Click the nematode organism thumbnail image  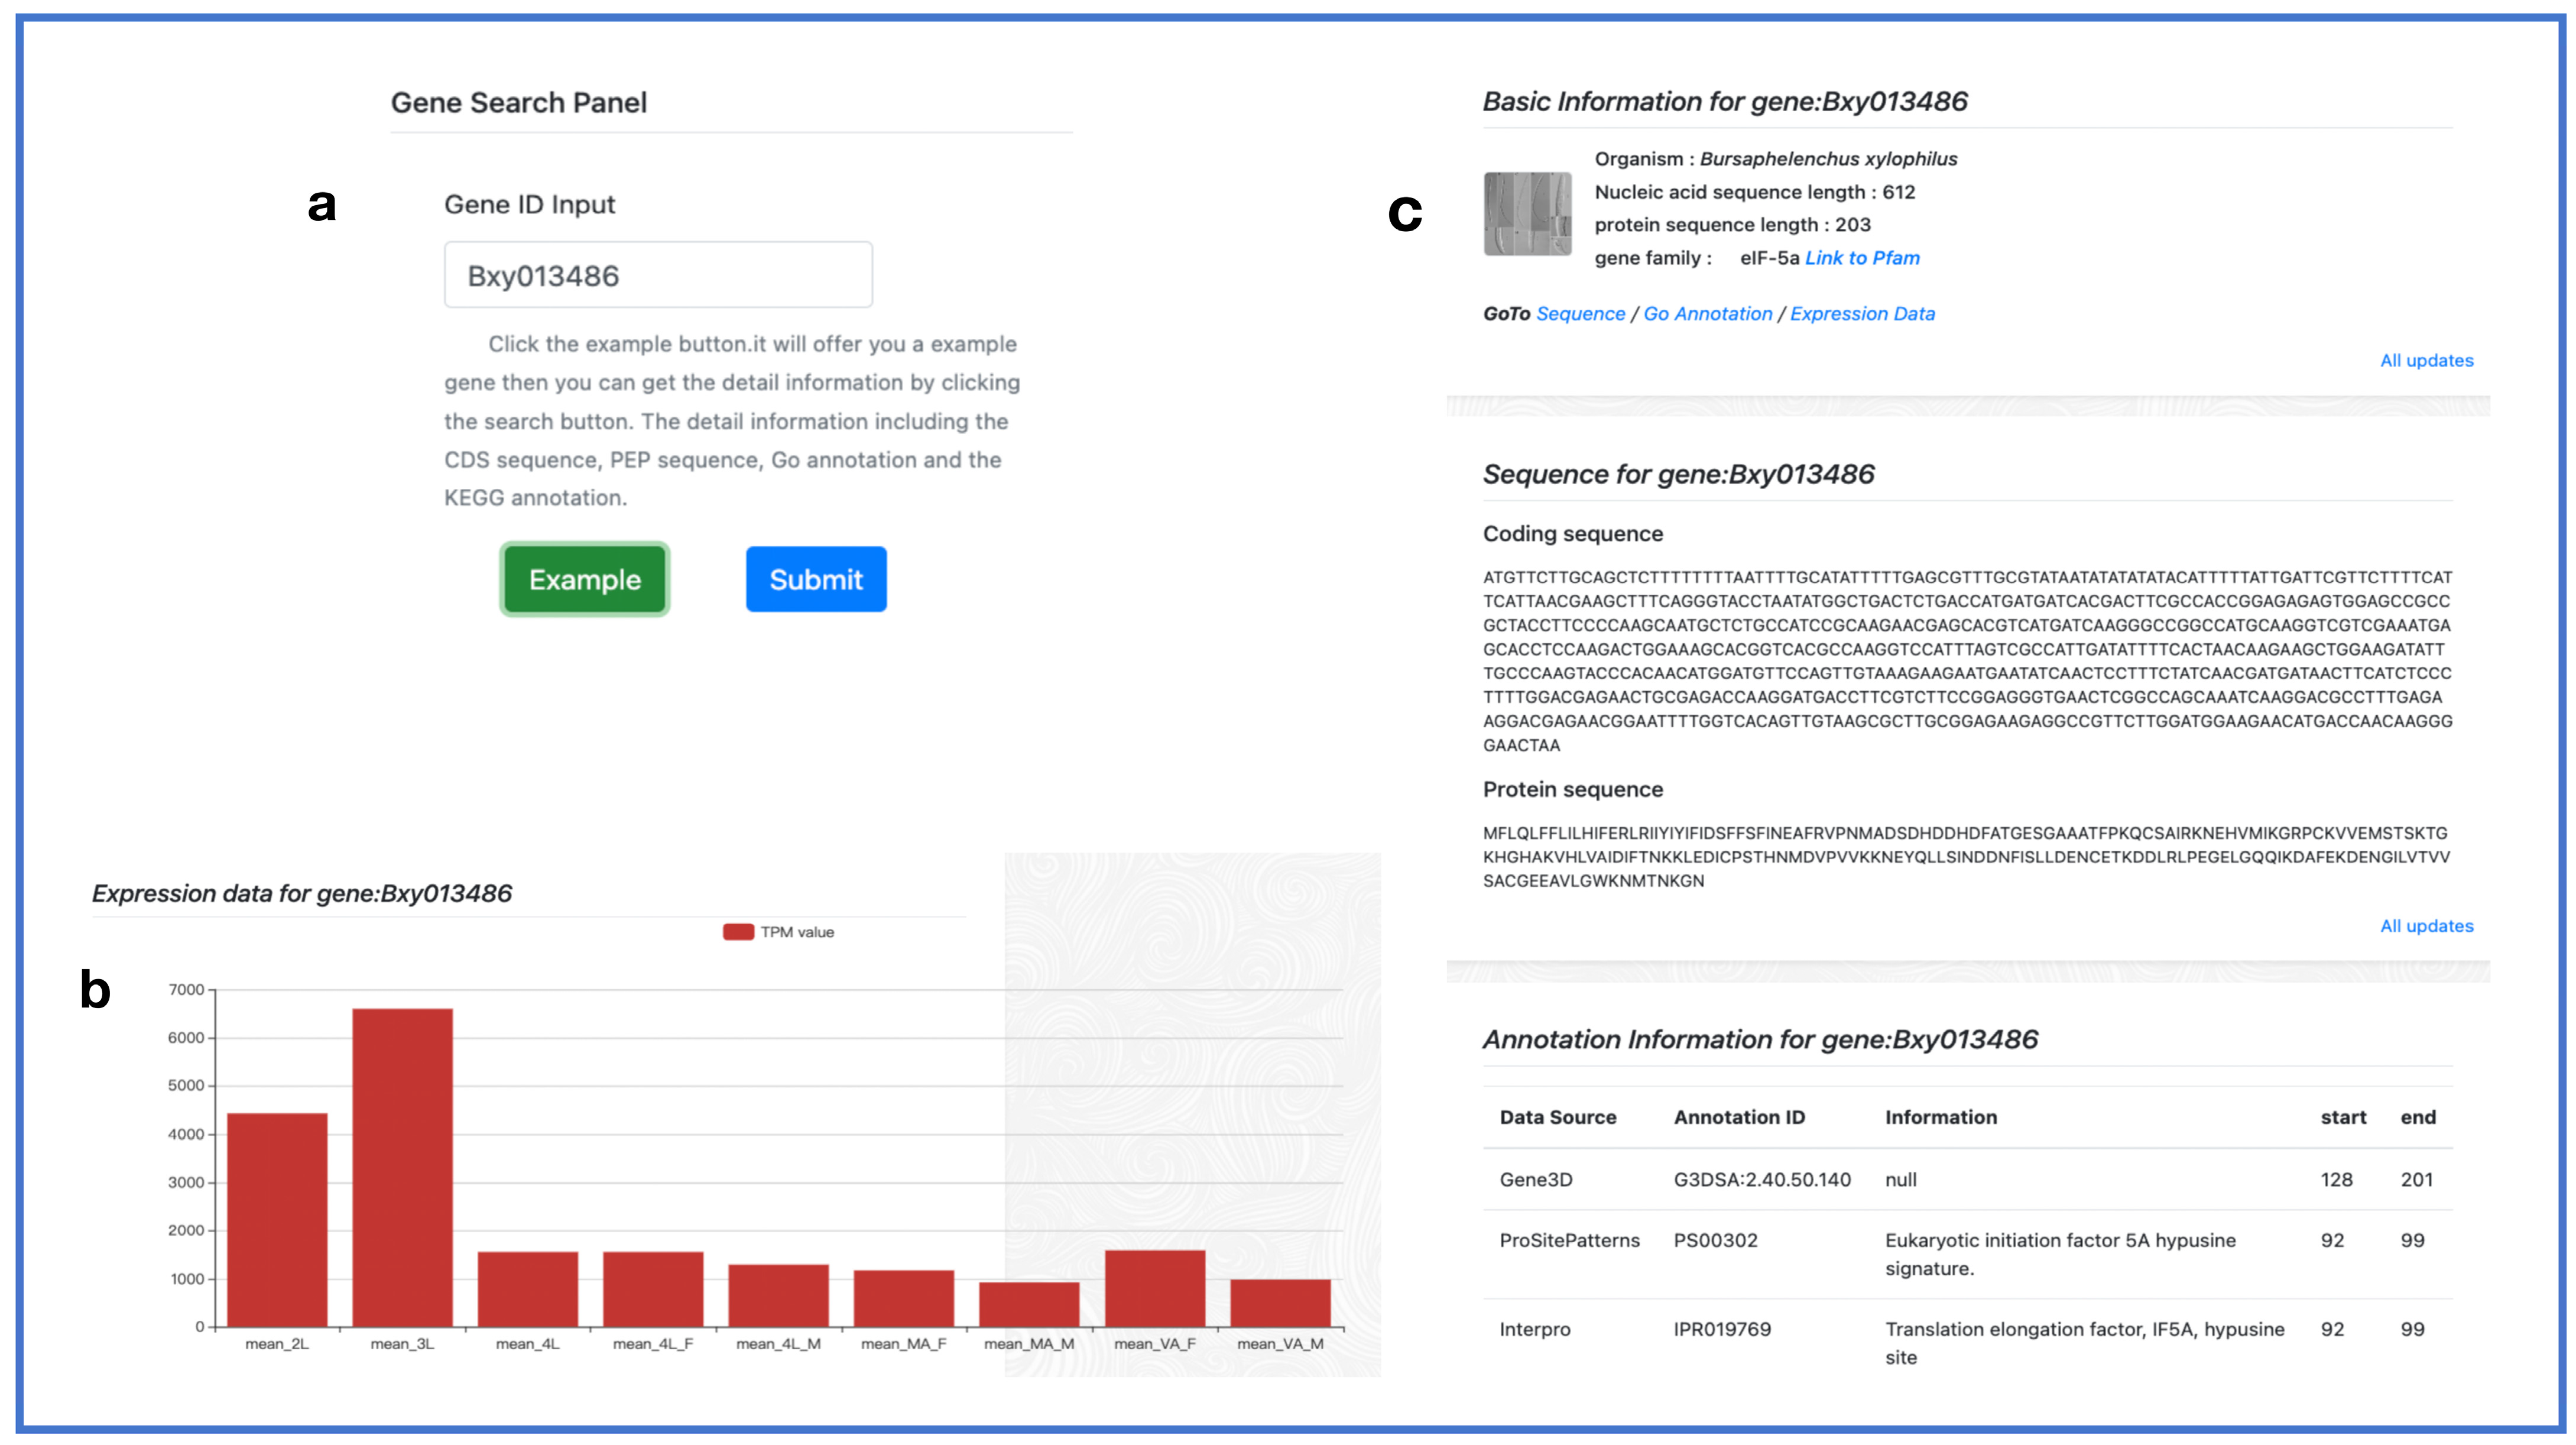1527,214
